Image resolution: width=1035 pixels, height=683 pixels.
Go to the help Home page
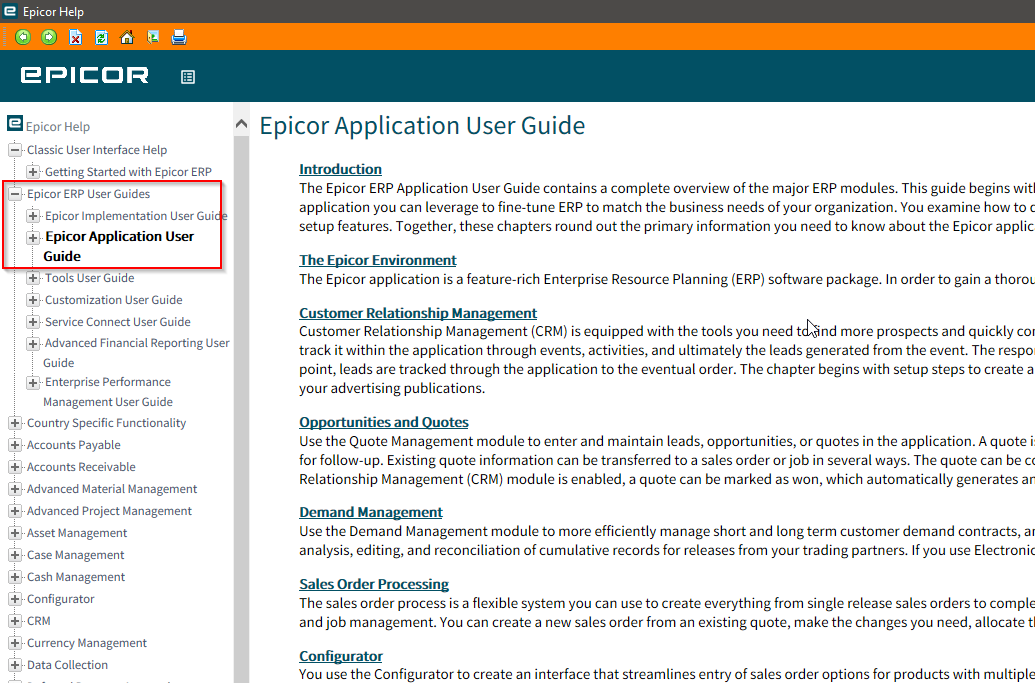tap(127, 38)
